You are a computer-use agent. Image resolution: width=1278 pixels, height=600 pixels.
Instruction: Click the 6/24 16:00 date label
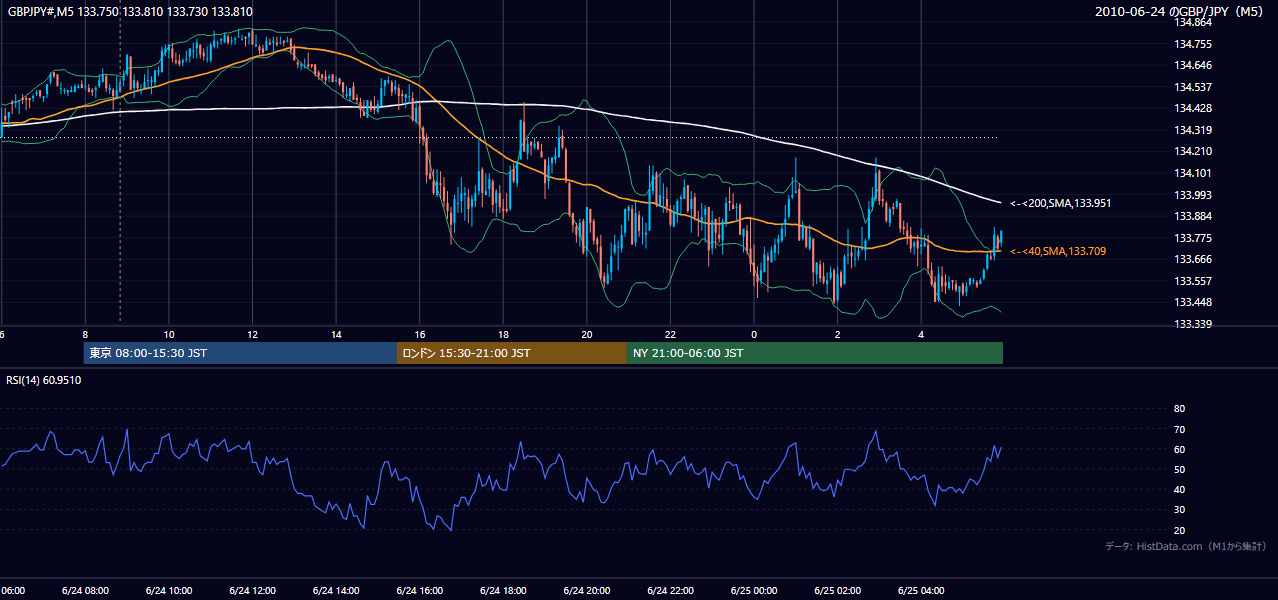tap(419, 590)
